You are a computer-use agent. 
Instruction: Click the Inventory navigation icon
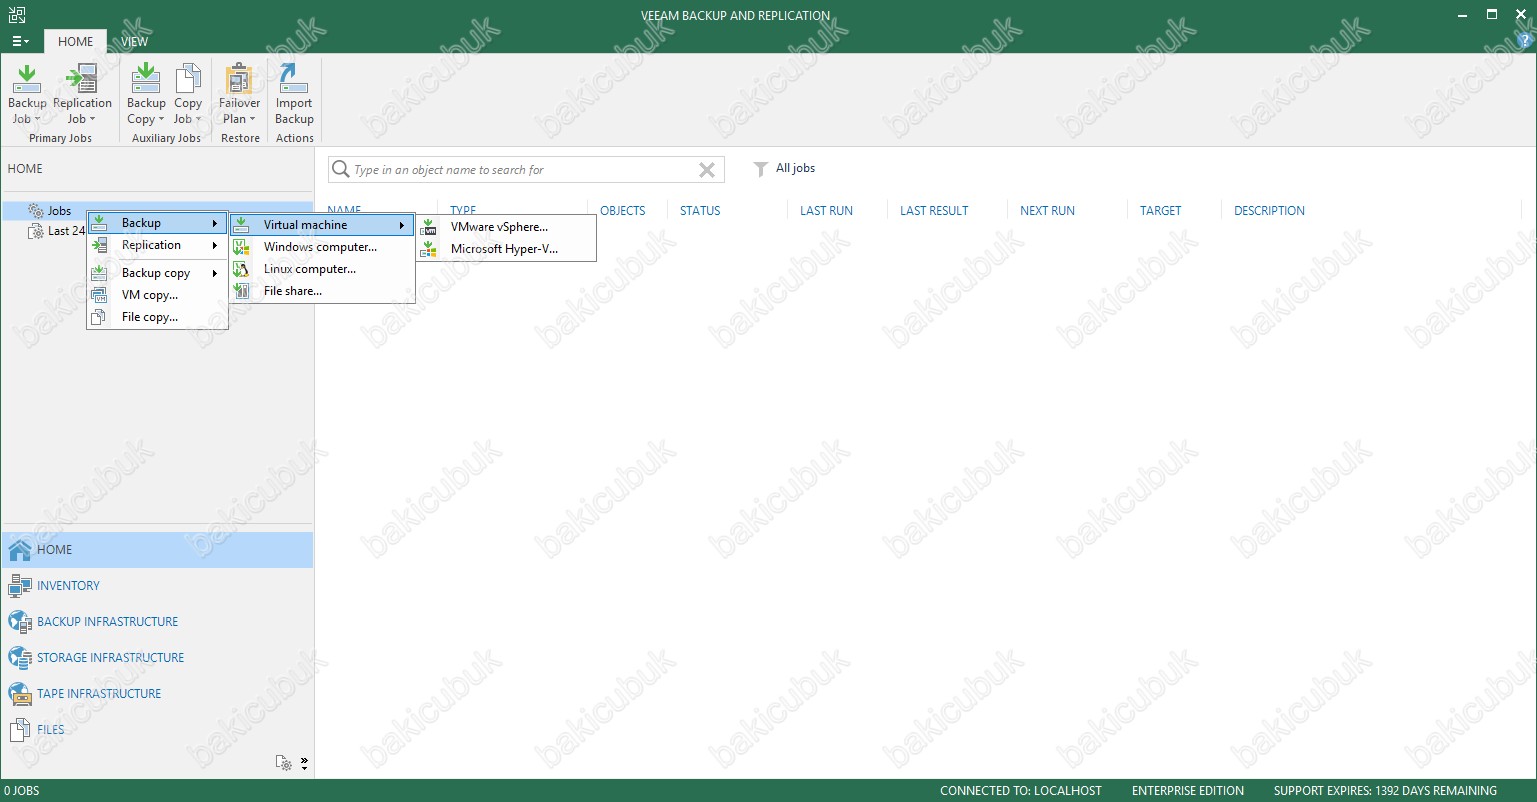coord(20,586)
